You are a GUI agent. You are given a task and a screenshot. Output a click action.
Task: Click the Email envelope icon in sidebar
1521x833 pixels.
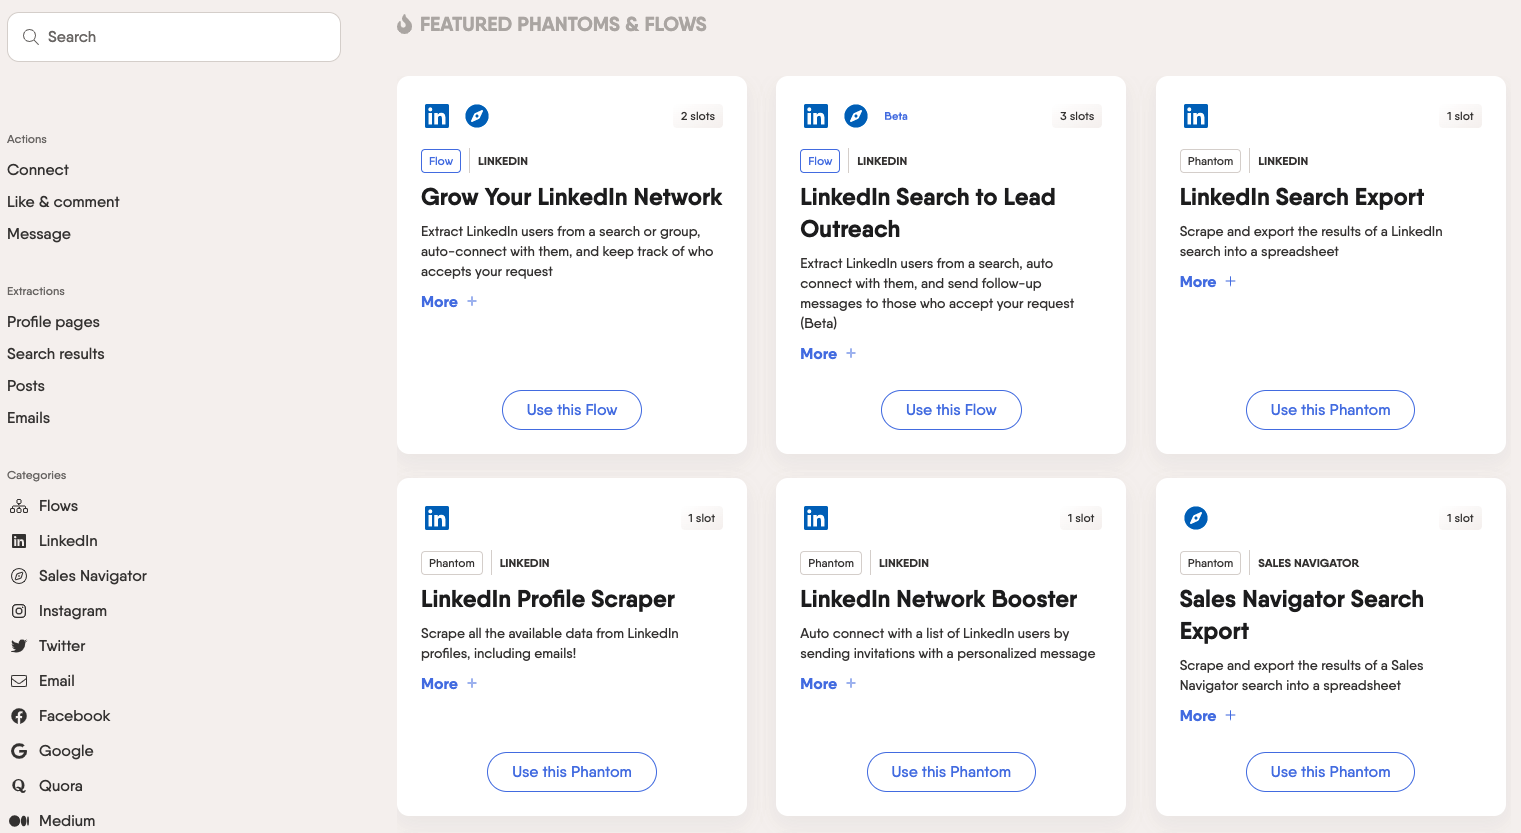[19, 681]
